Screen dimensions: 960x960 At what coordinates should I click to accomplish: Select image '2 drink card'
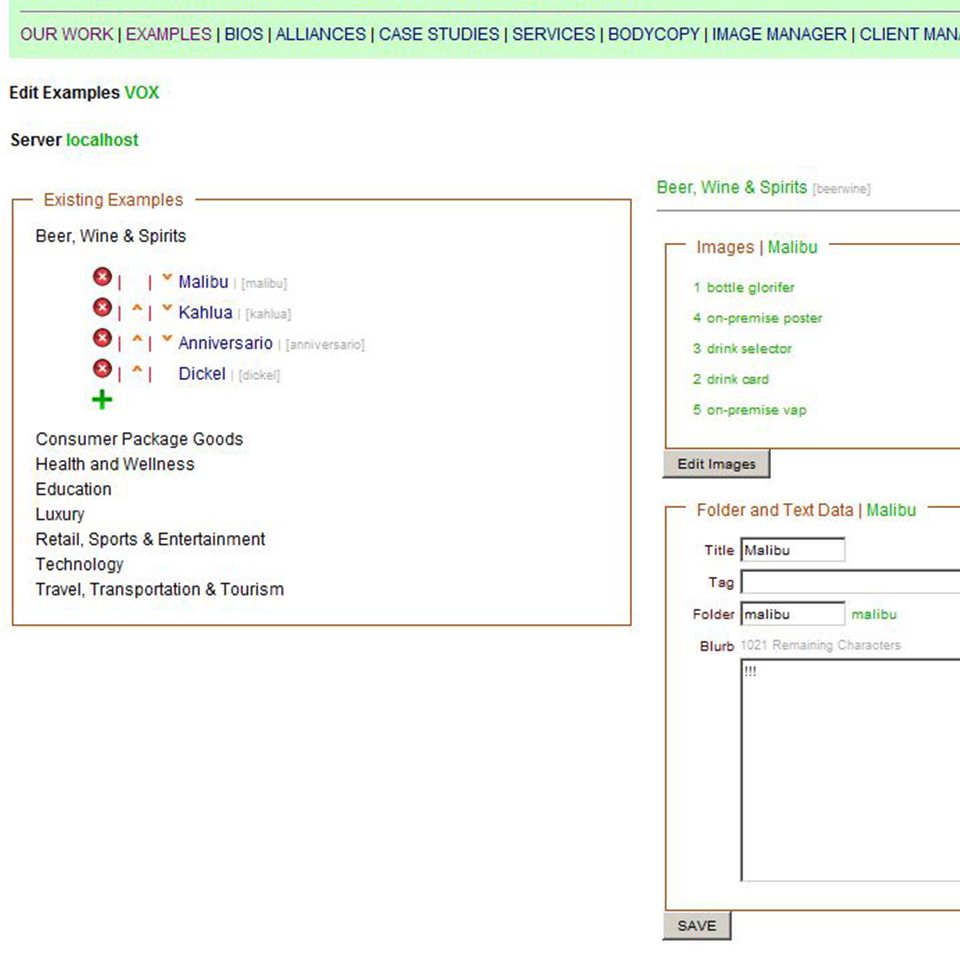730,380
